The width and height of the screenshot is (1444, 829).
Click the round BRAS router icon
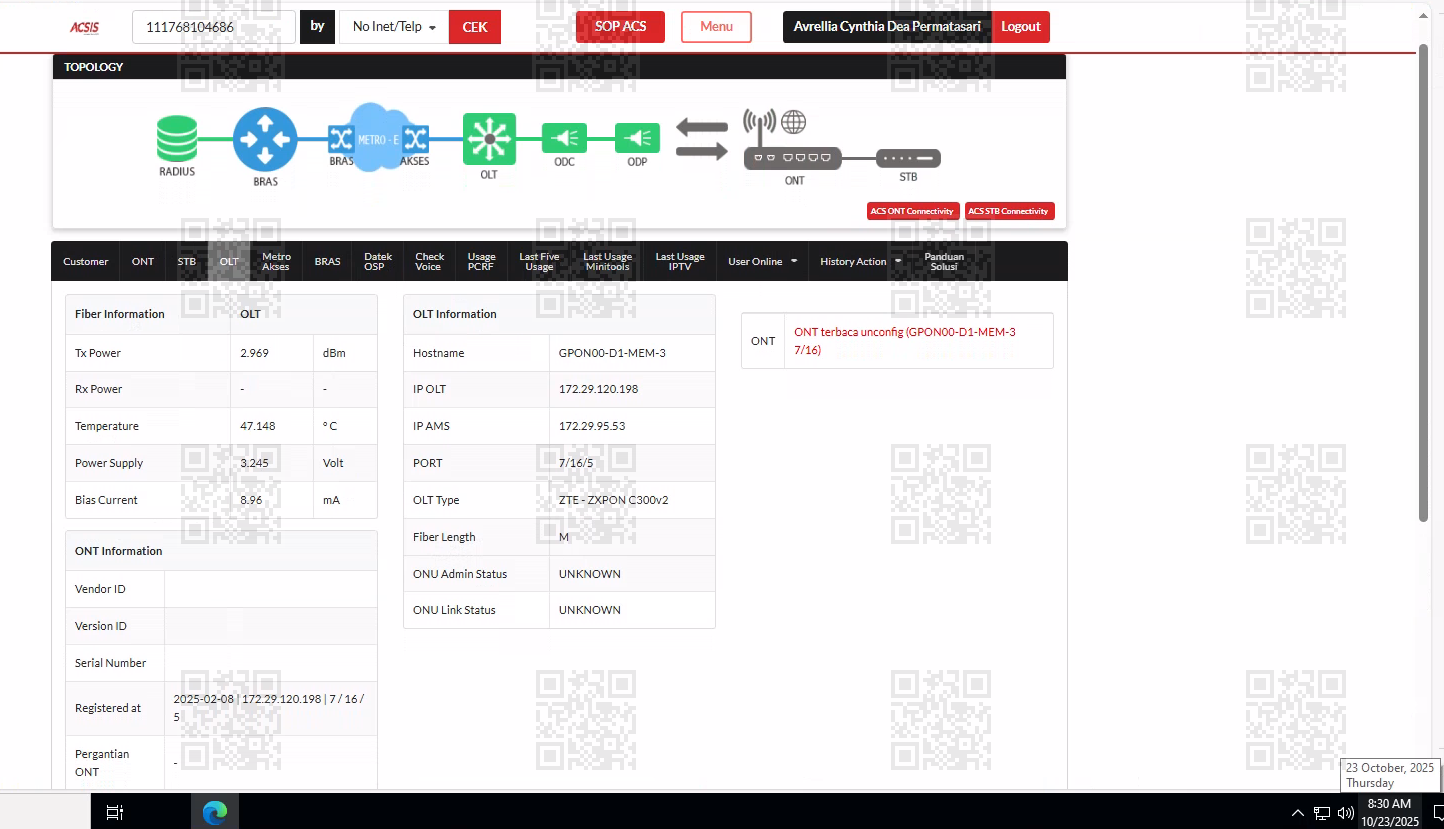pos(265,139)
